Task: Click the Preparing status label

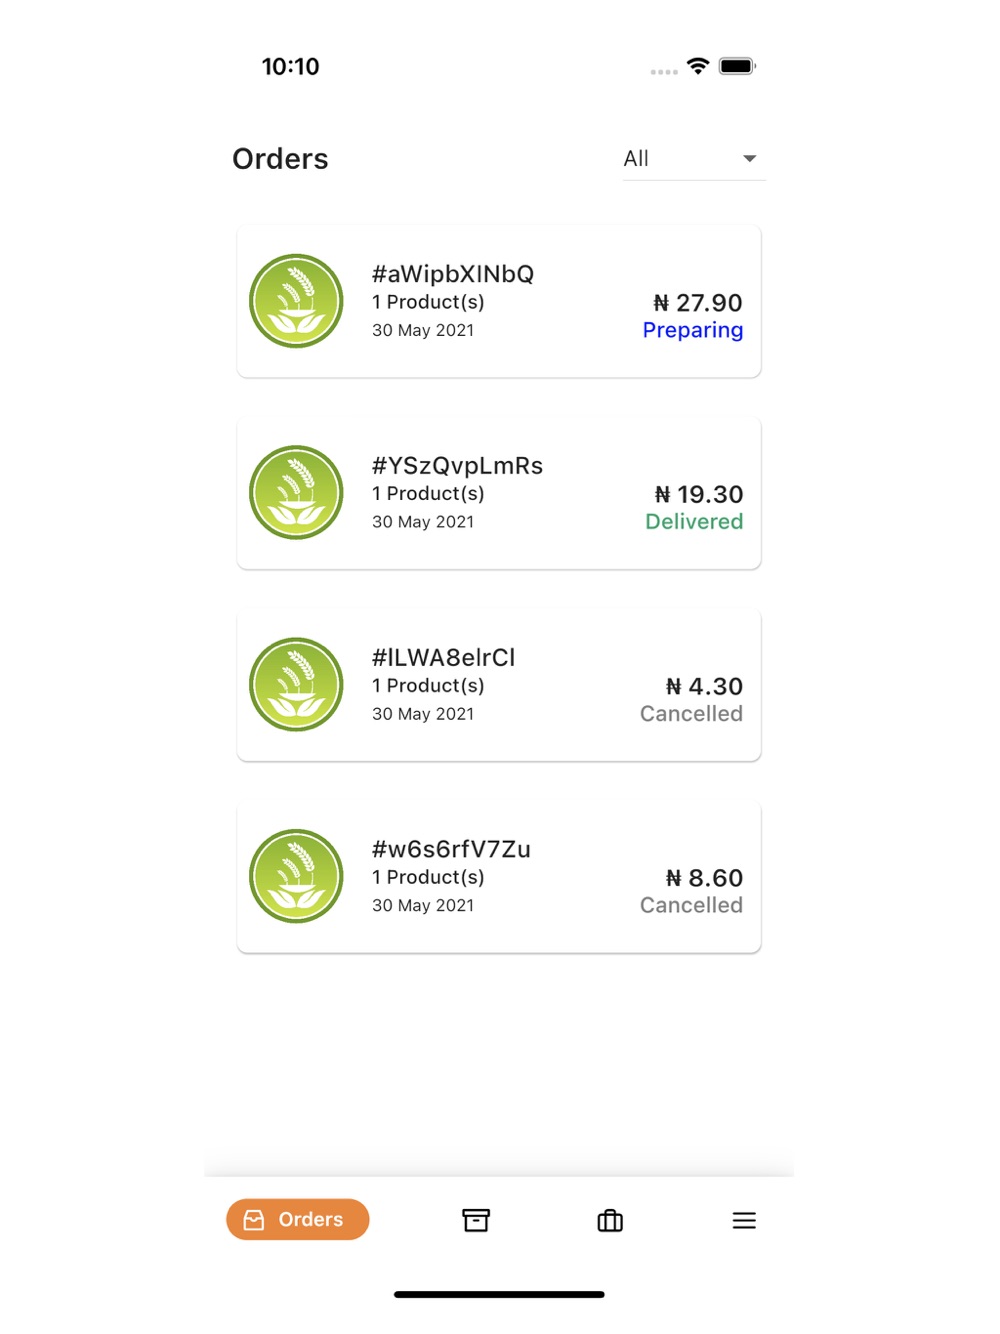Action: tap(693, 330)
